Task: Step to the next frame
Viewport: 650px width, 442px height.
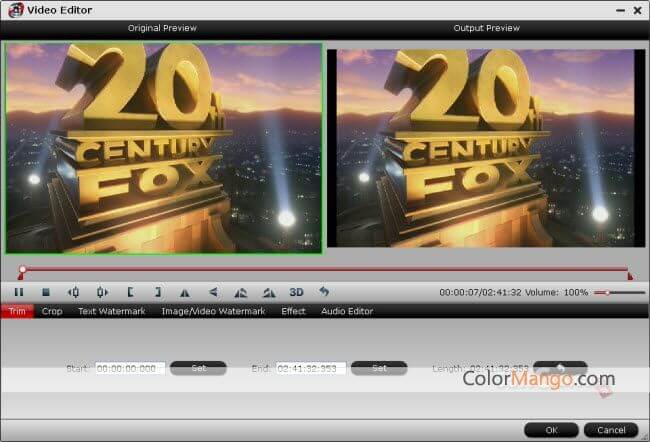Action: pos(101,292)
